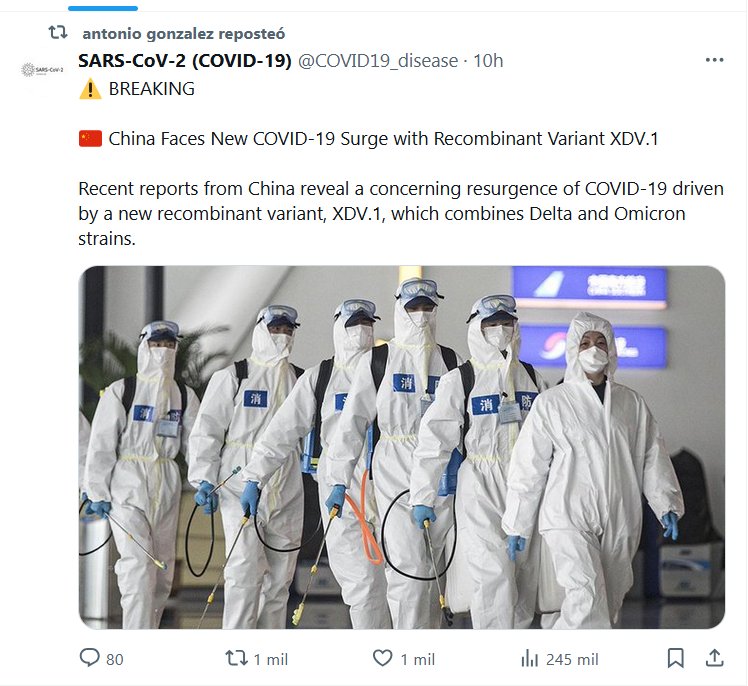
Task: Click the reply speech bubble icon
Action: tap(89, 658)
